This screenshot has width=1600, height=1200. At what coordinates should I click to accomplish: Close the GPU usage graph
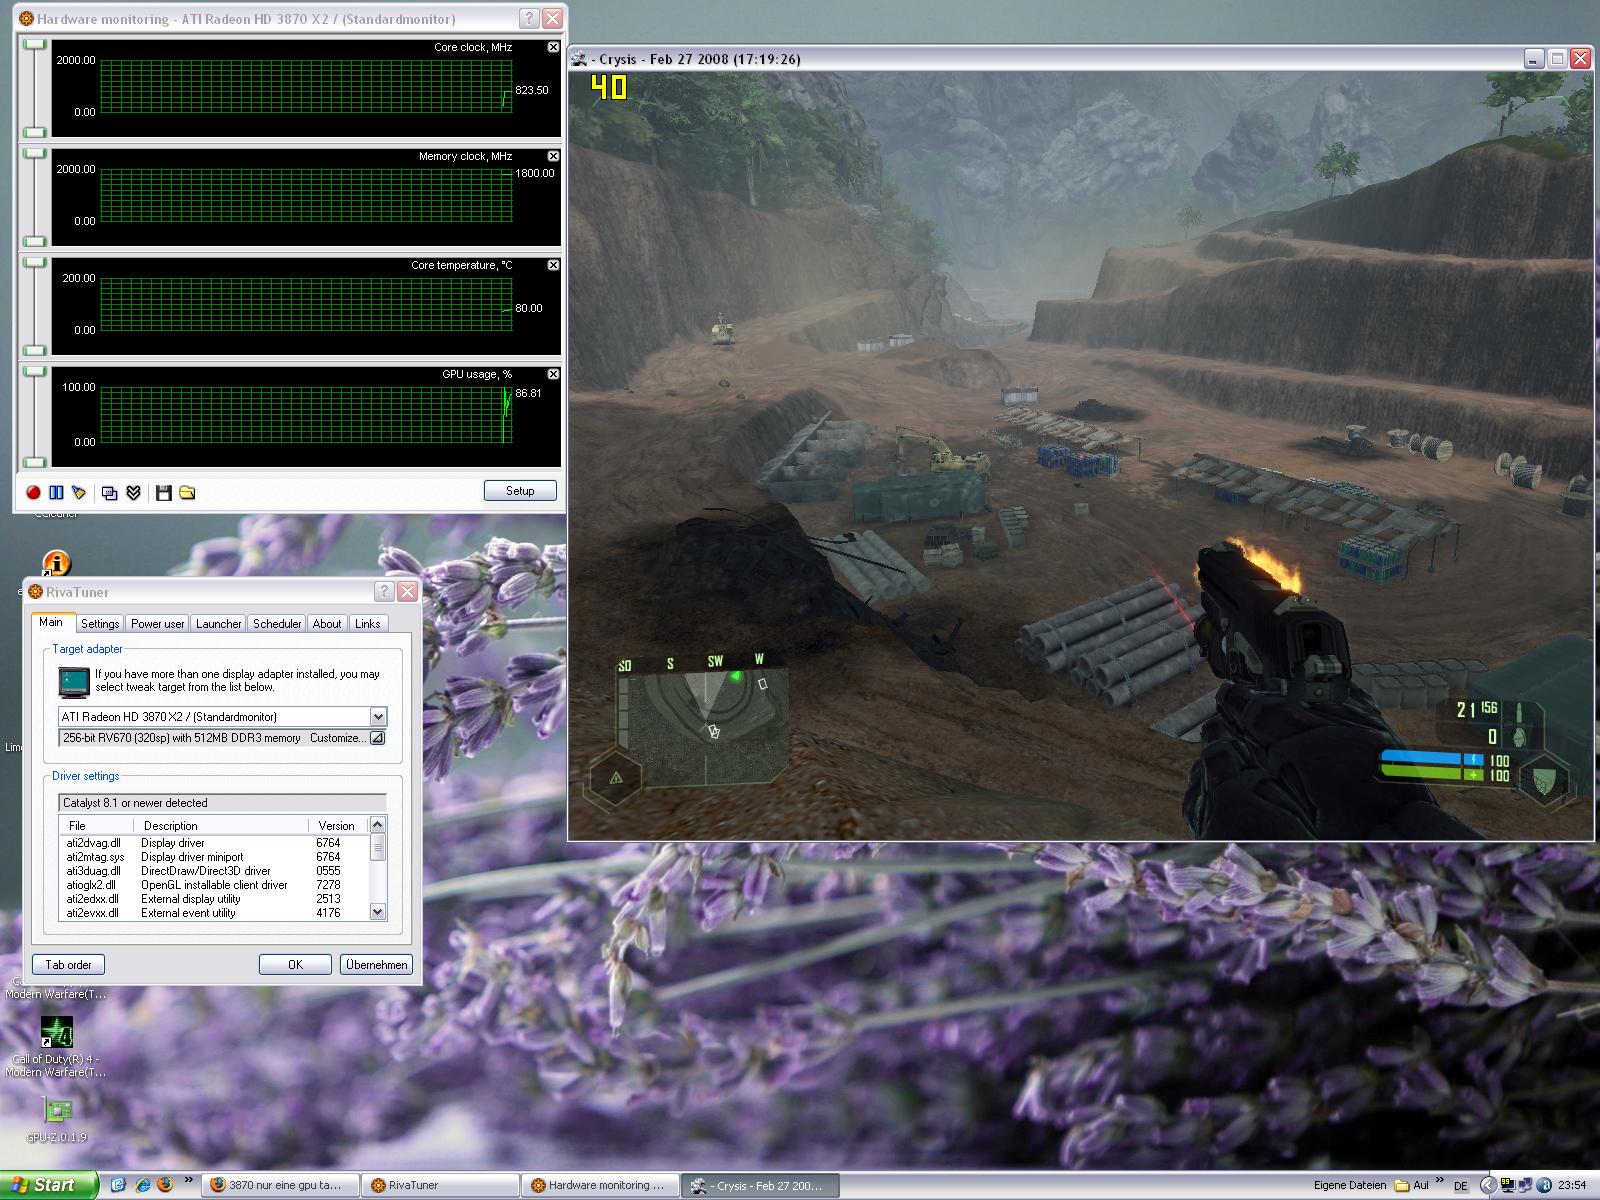click(554, 374)
